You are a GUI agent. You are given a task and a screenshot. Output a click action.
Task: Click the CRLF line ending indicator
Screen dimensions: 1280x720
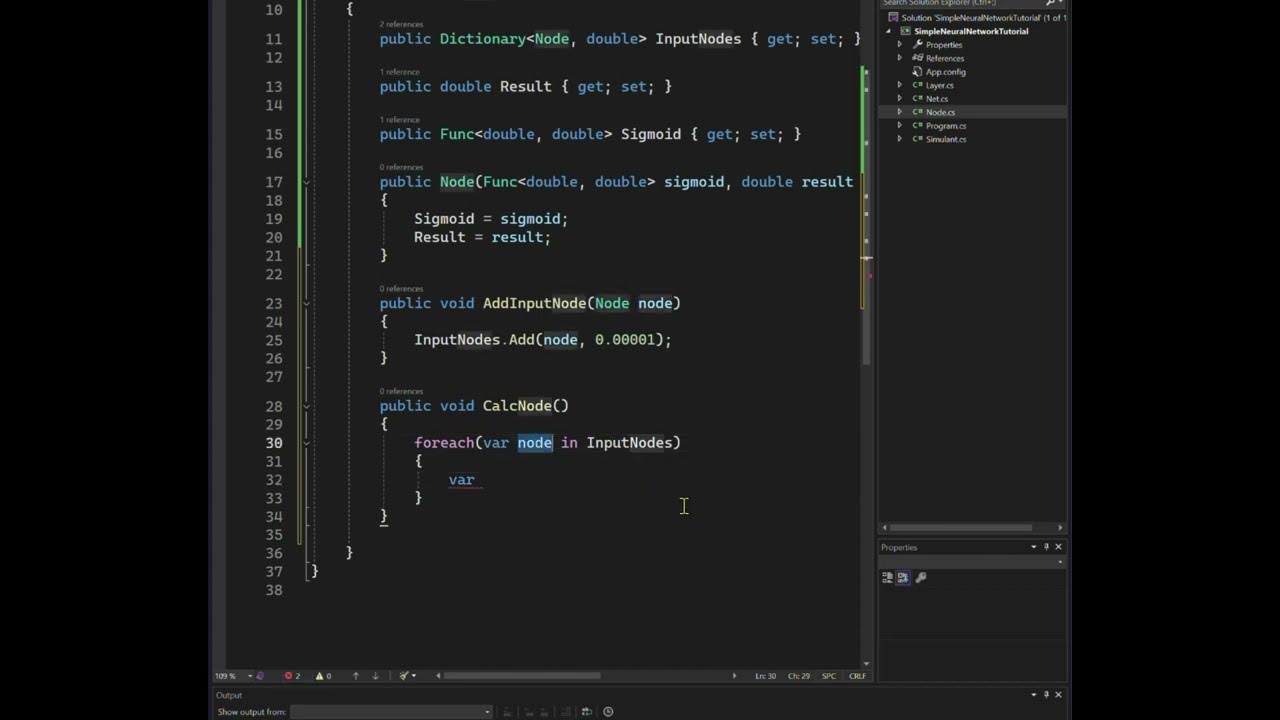pos(857,676)
